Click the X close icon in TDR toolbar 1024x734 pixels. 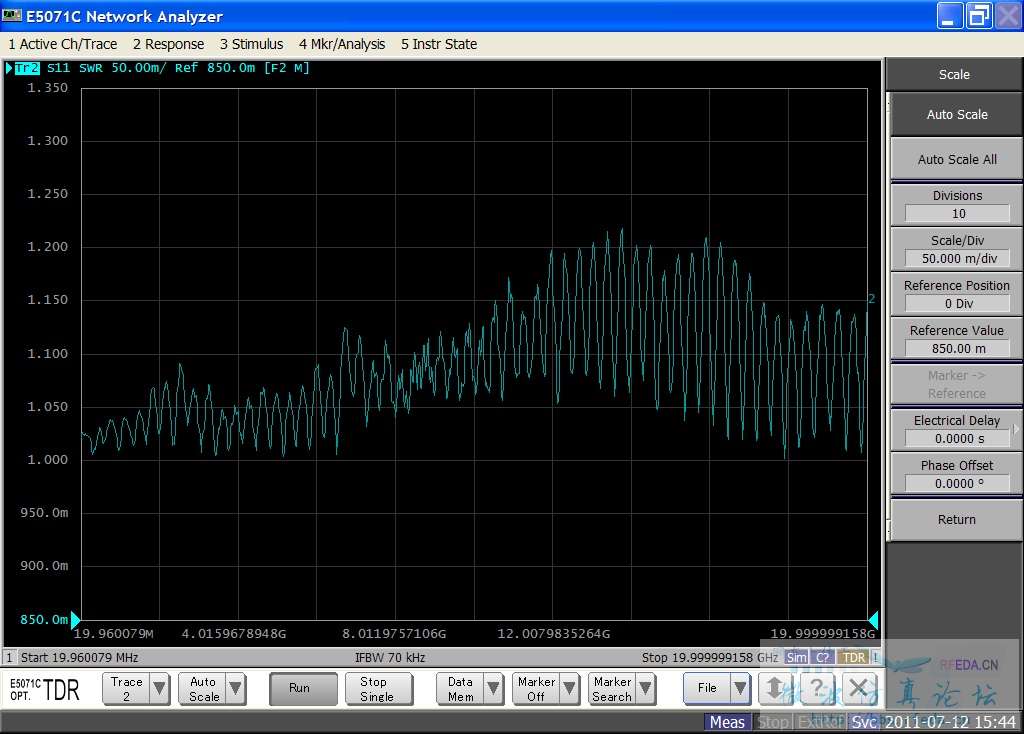click(x=859, y=688)
